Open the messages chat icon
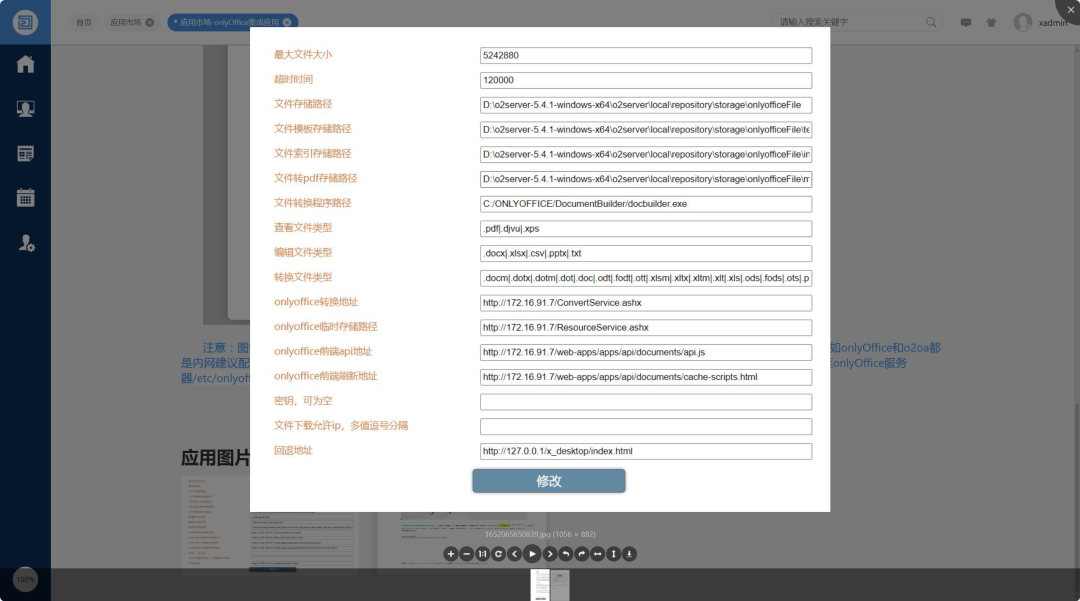The image size is (1080, 601). 966,23
